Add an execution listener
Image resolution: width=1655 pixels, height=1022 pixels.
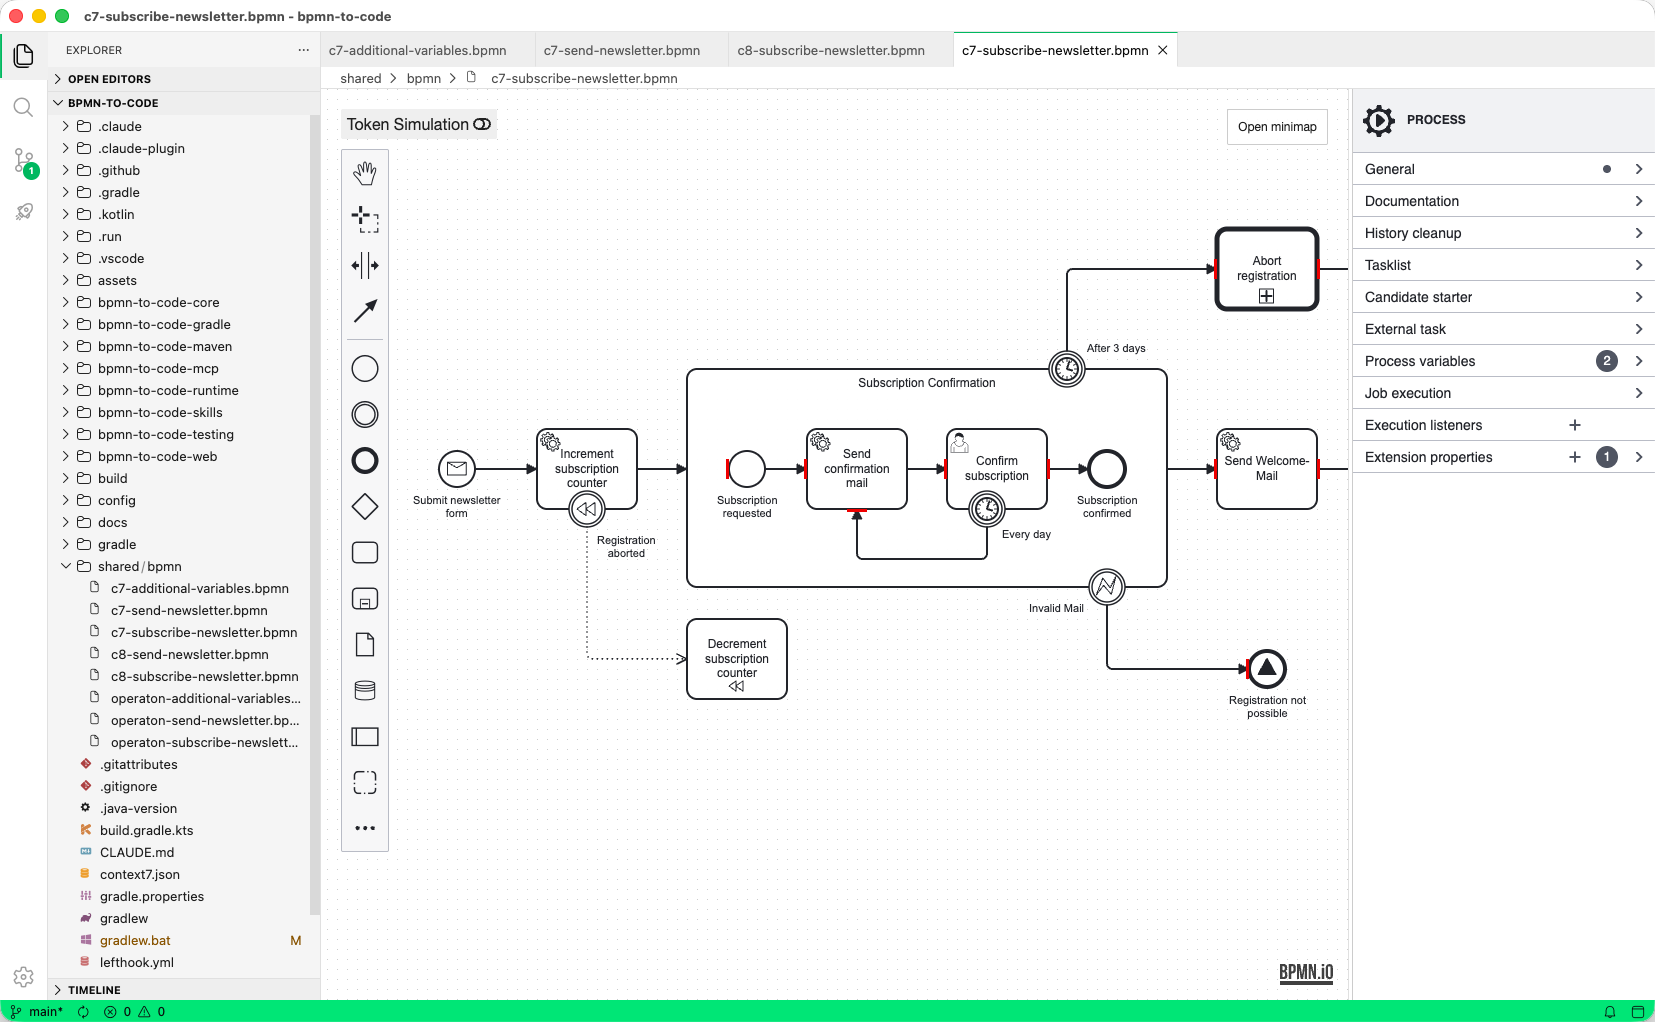[x=1575, y=425]
